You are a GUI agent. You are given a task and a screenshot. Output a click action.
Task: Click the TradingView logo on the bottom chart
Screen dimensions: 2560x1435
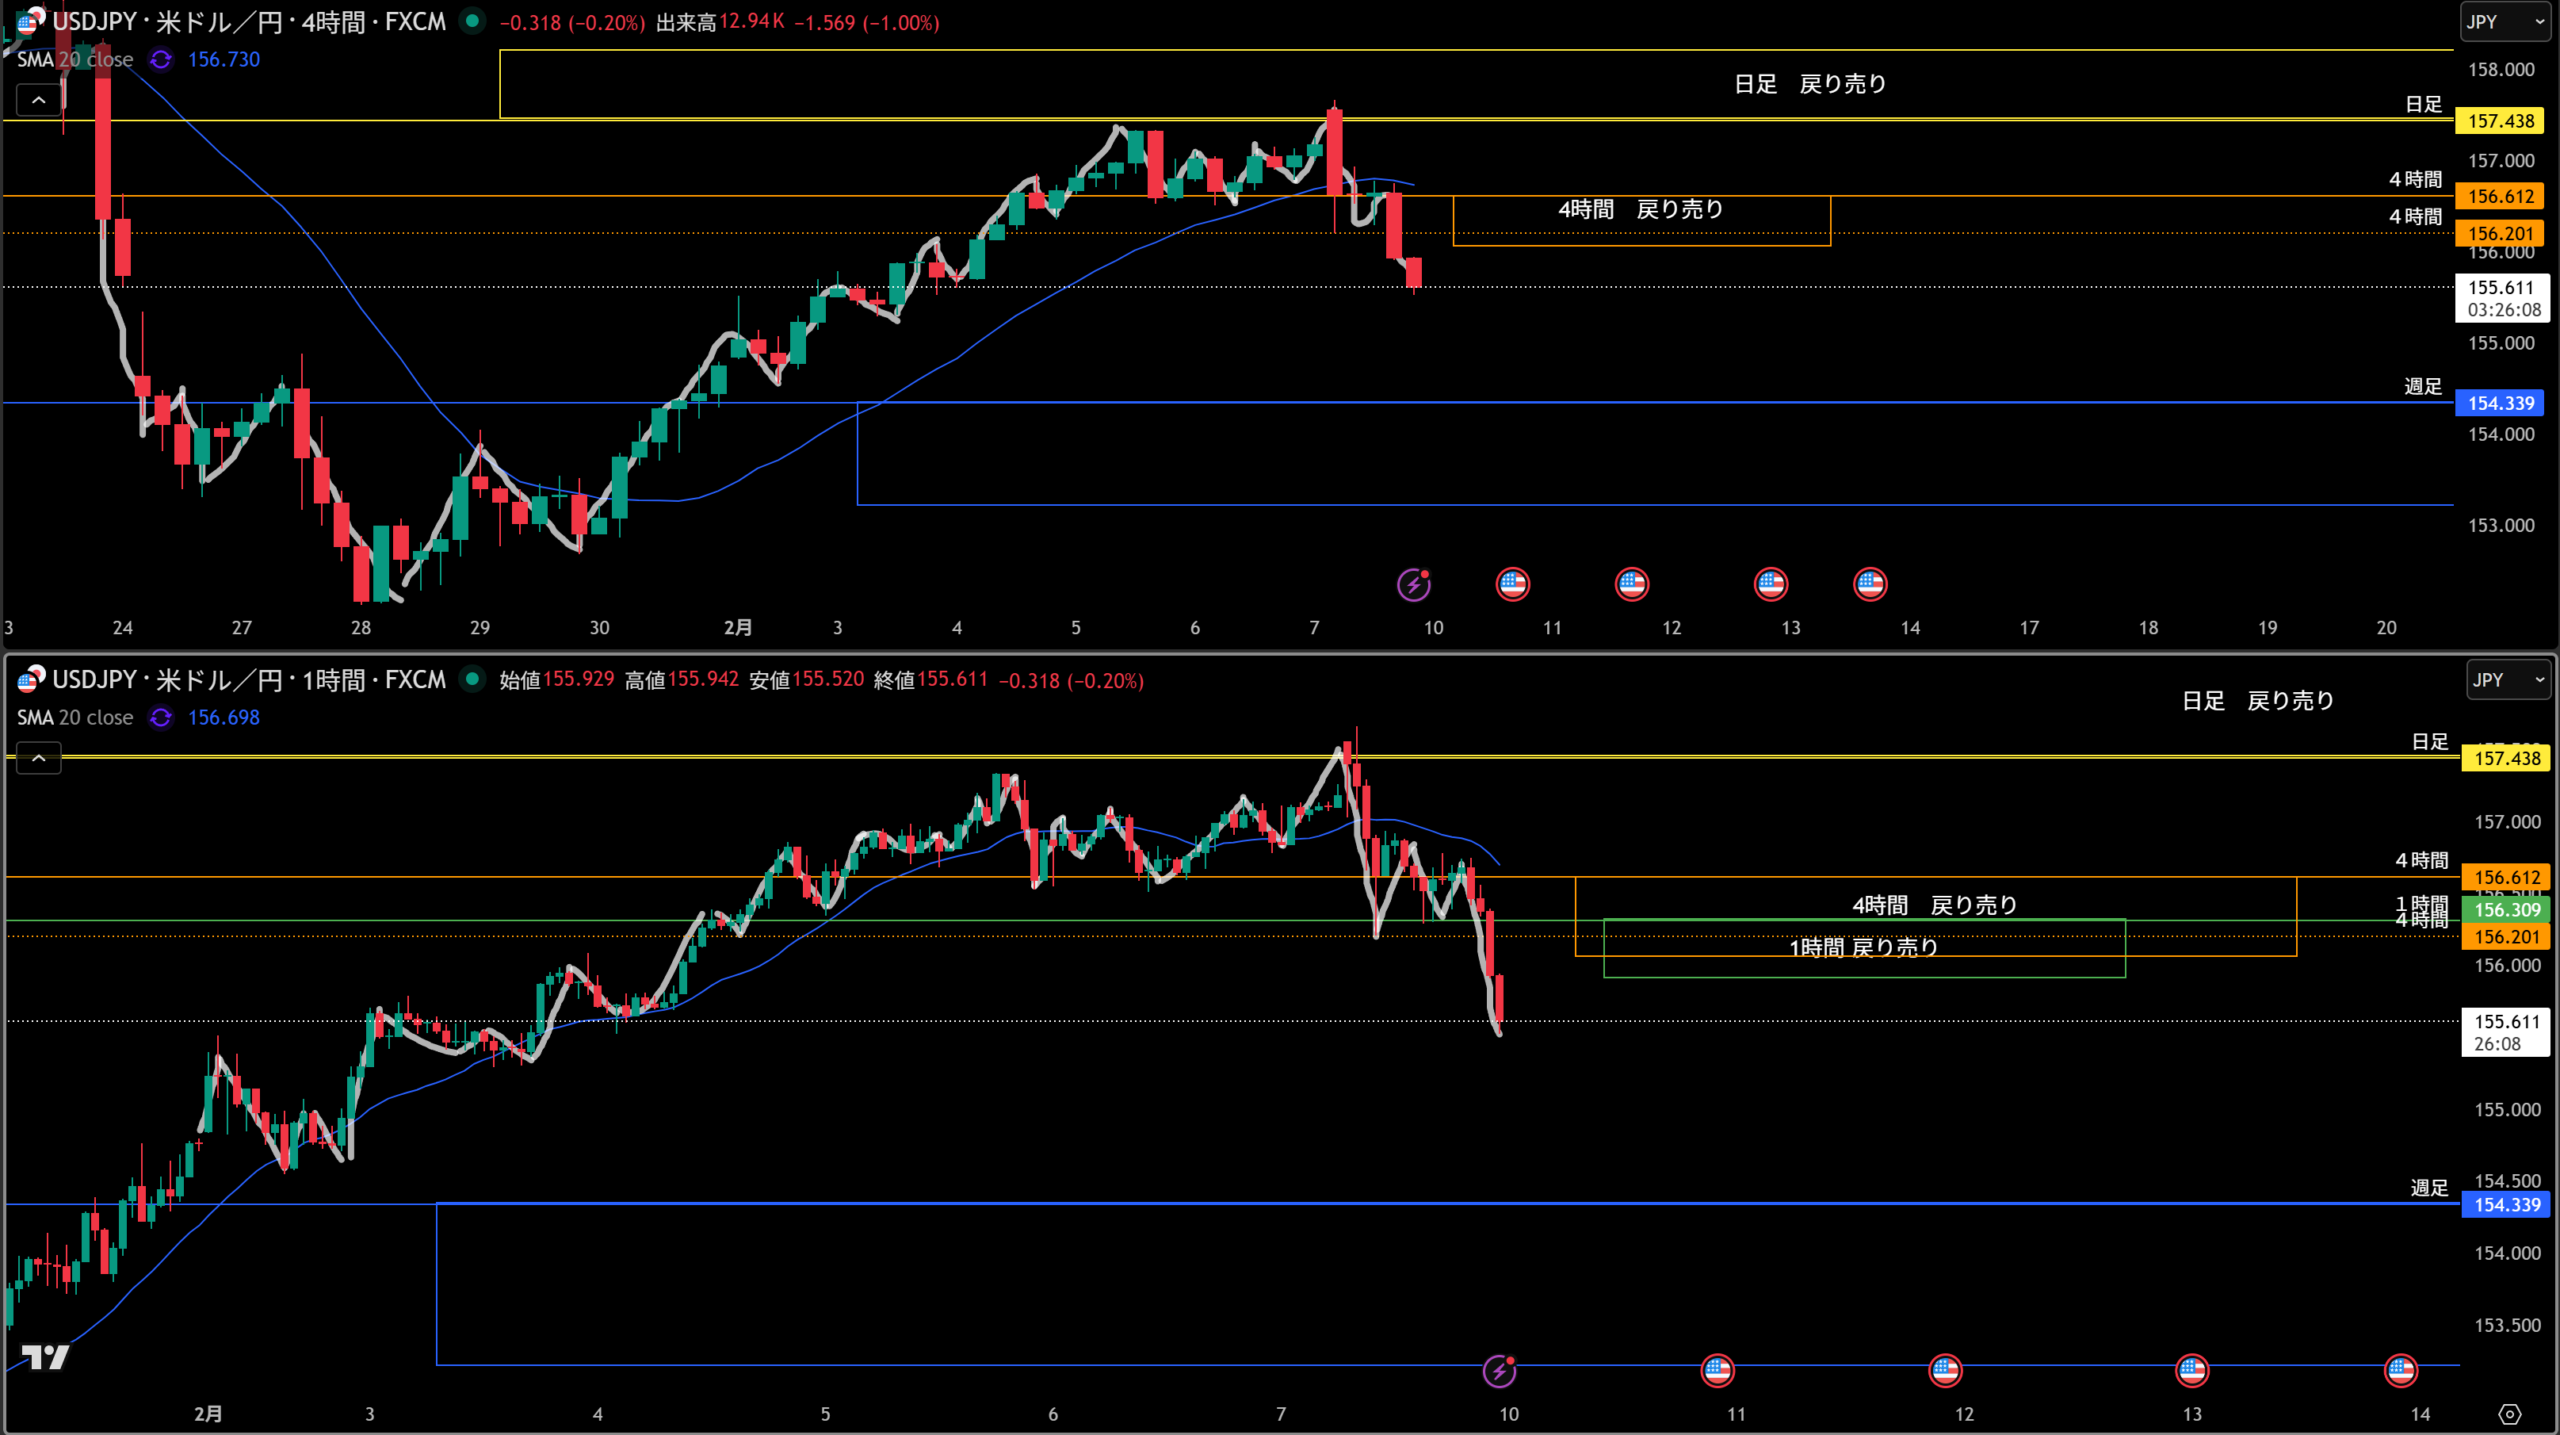45,1357
